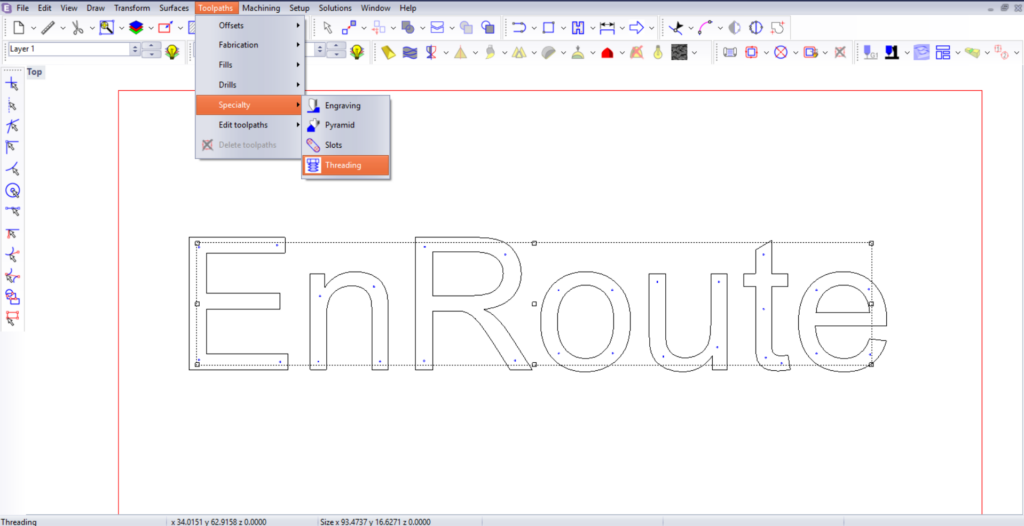Click the envelope-shaped icon

(437, 28)
